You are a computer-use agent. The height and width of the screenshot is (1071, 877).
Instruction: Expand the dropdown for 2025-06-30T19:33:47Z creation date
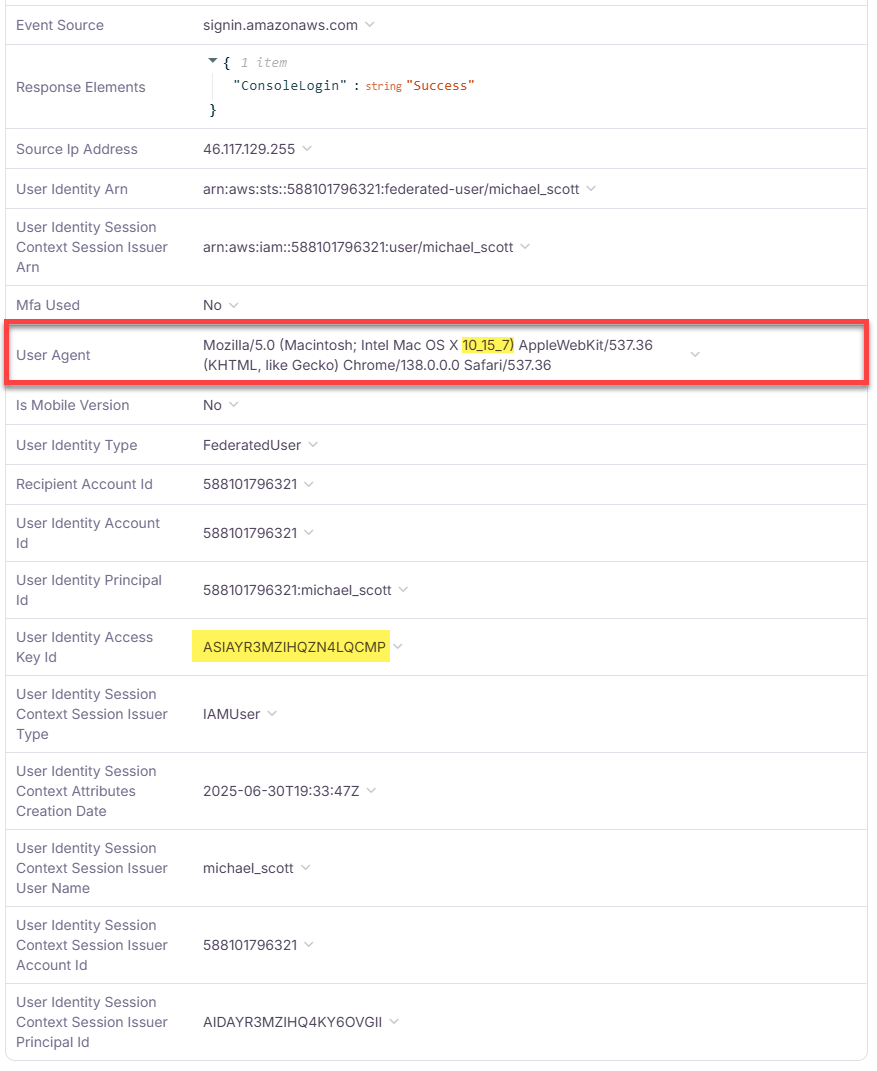372,790
